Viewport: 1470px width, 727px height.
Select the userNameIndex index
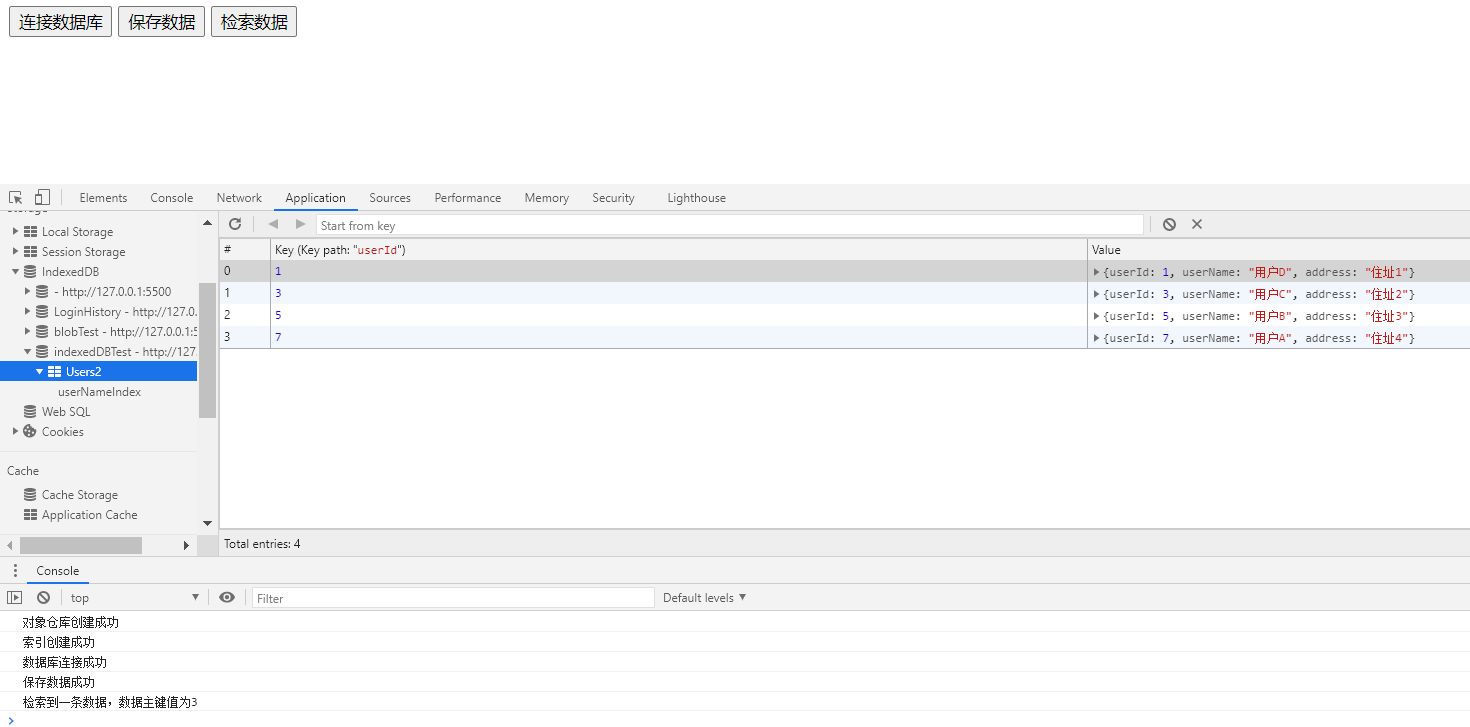pos(99,392)
